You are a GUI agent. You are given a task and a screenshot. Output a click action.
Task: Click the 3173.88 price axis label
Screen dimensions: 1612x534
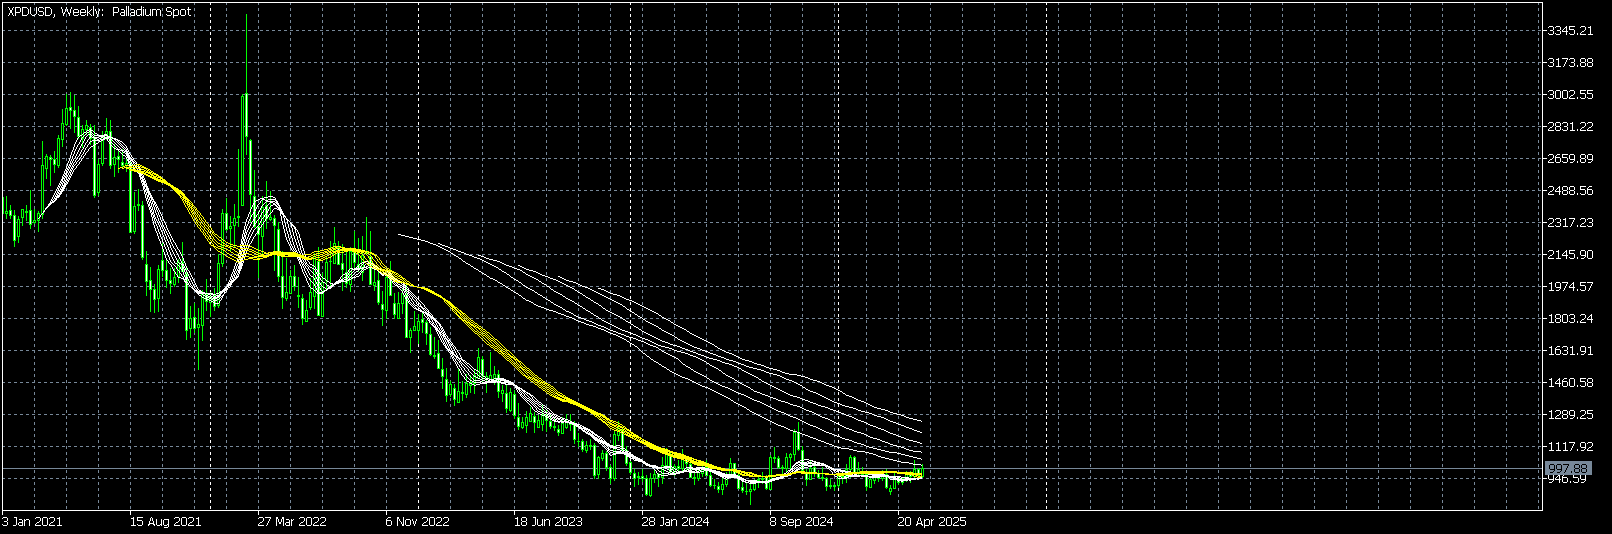pyautogui.click(x=1569, y=63)
